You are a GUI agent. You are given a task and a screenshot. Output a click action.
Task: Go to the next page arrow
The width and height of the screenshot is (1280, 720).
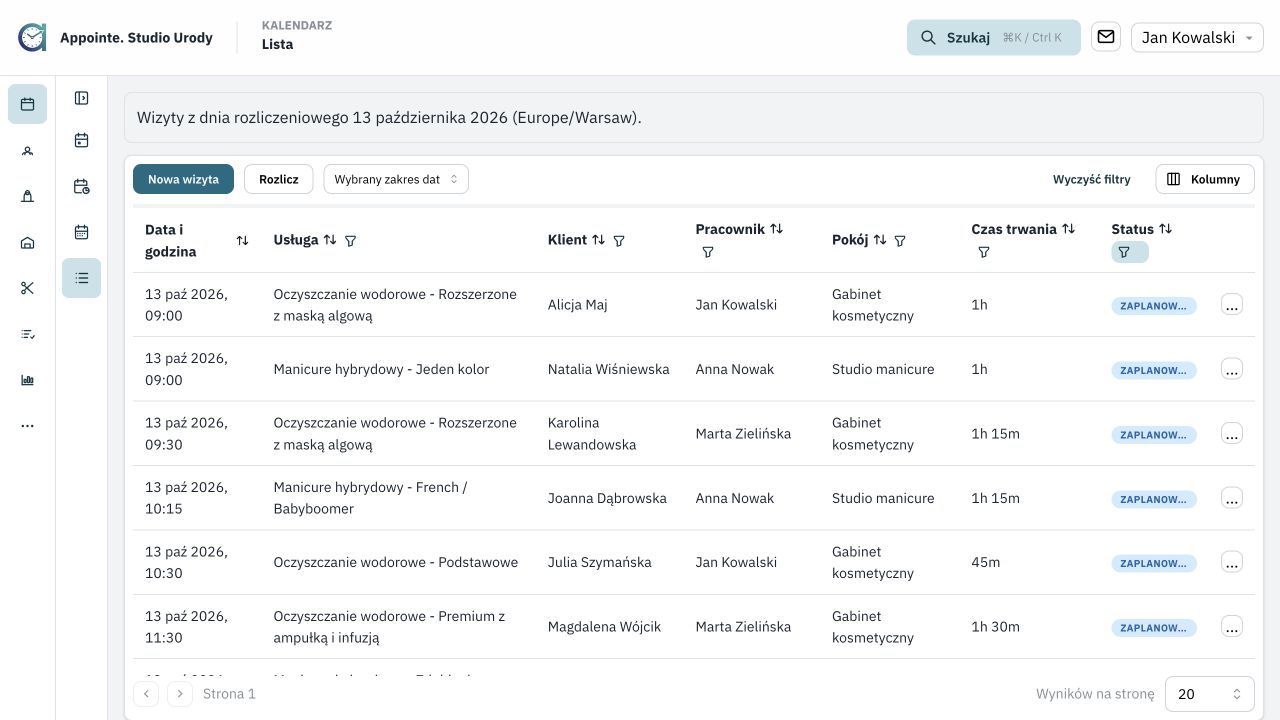[x=179, y=694]
